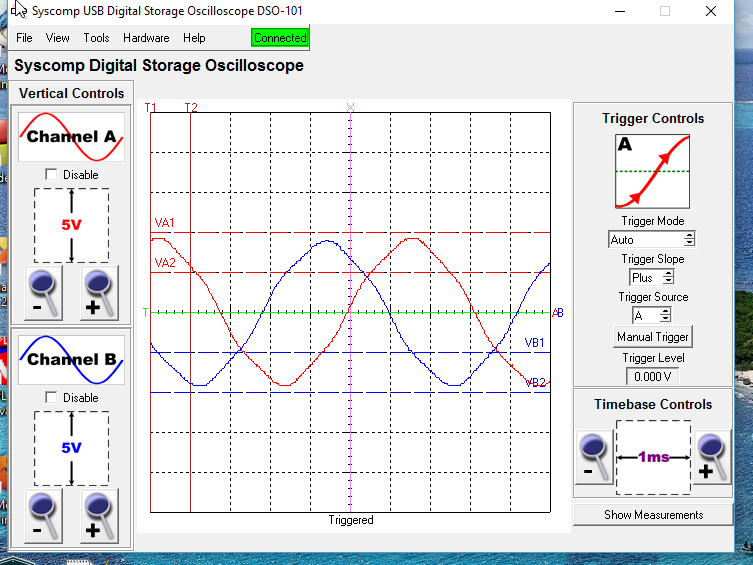Viewport: 753px width, 565px height.
Task: Click the green Connected status indicator
Action: (x=280, y=38)
